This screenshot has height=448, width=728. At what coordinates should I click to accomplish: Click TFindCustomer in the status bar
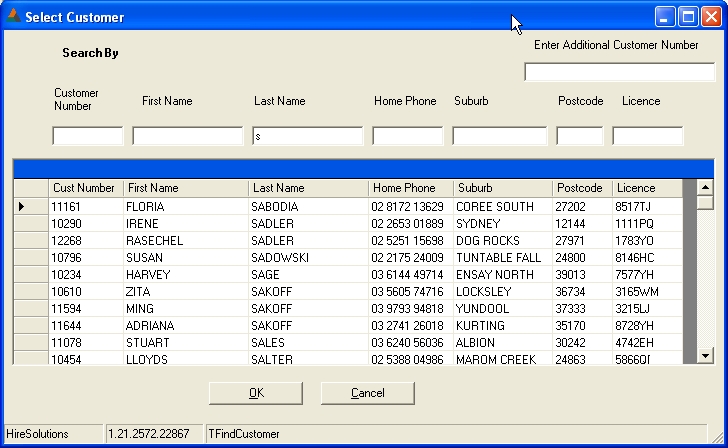click(244, 434)
